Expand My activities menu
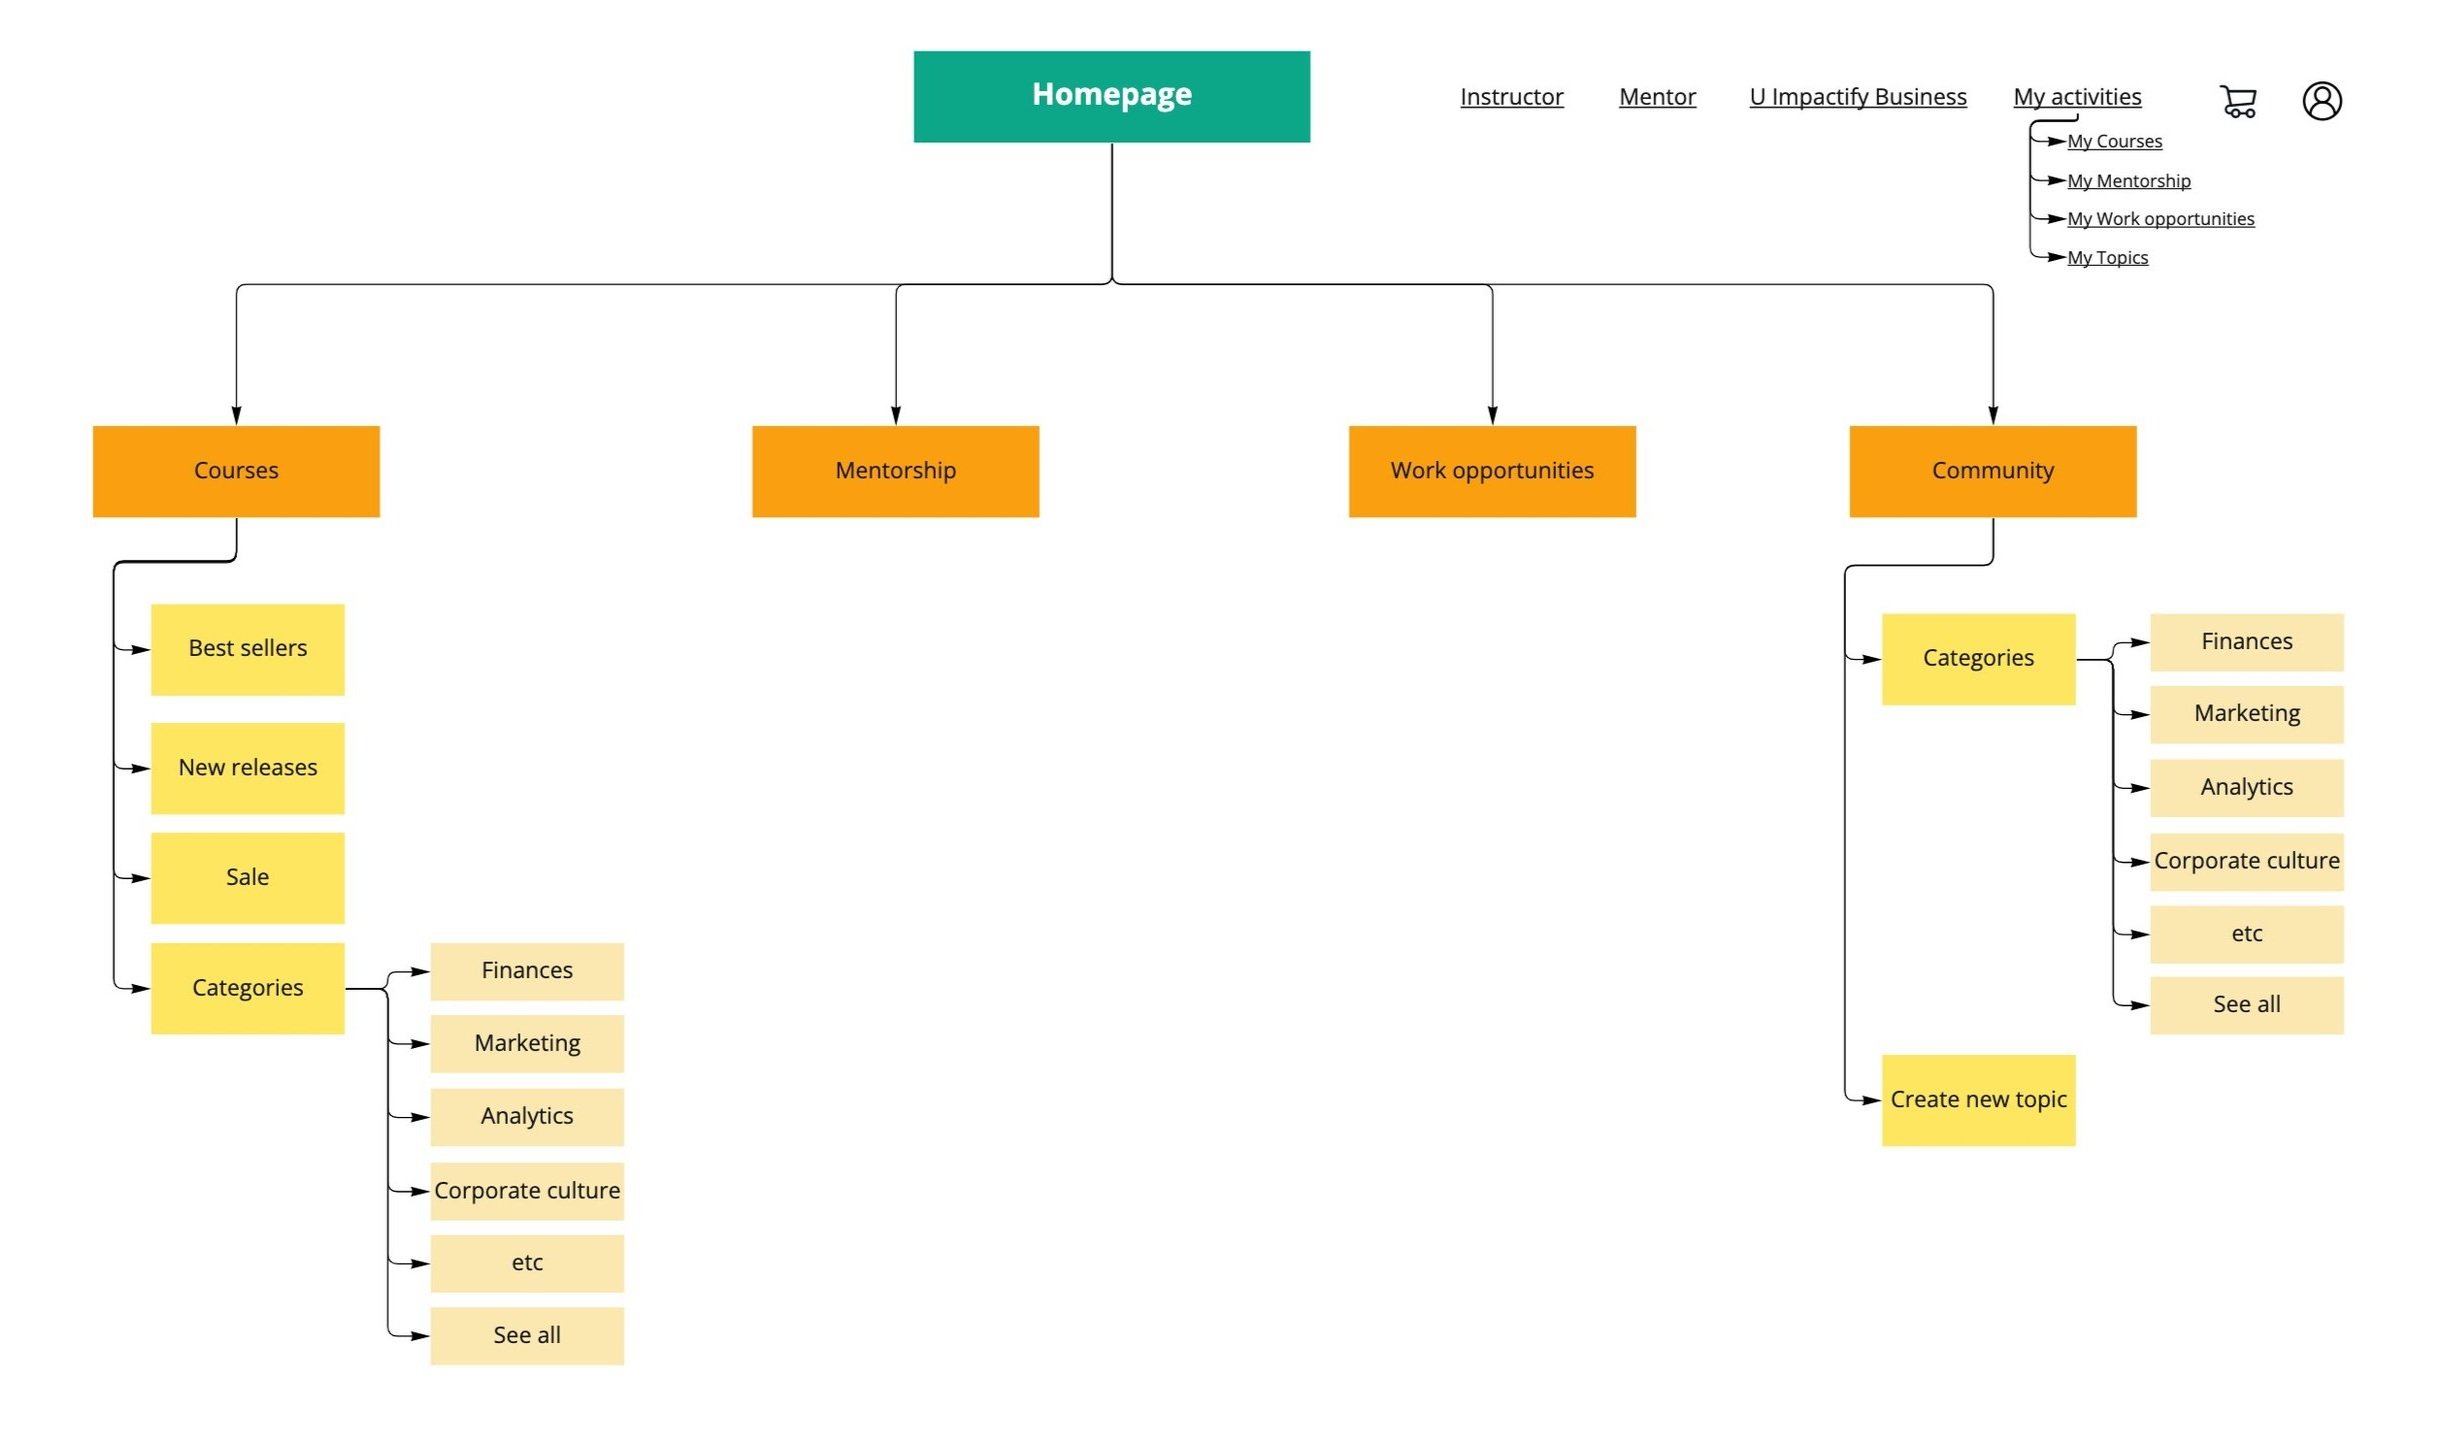This screenshot has height=1447, width=2438. pyautogui.click(x=2076, y=97)
